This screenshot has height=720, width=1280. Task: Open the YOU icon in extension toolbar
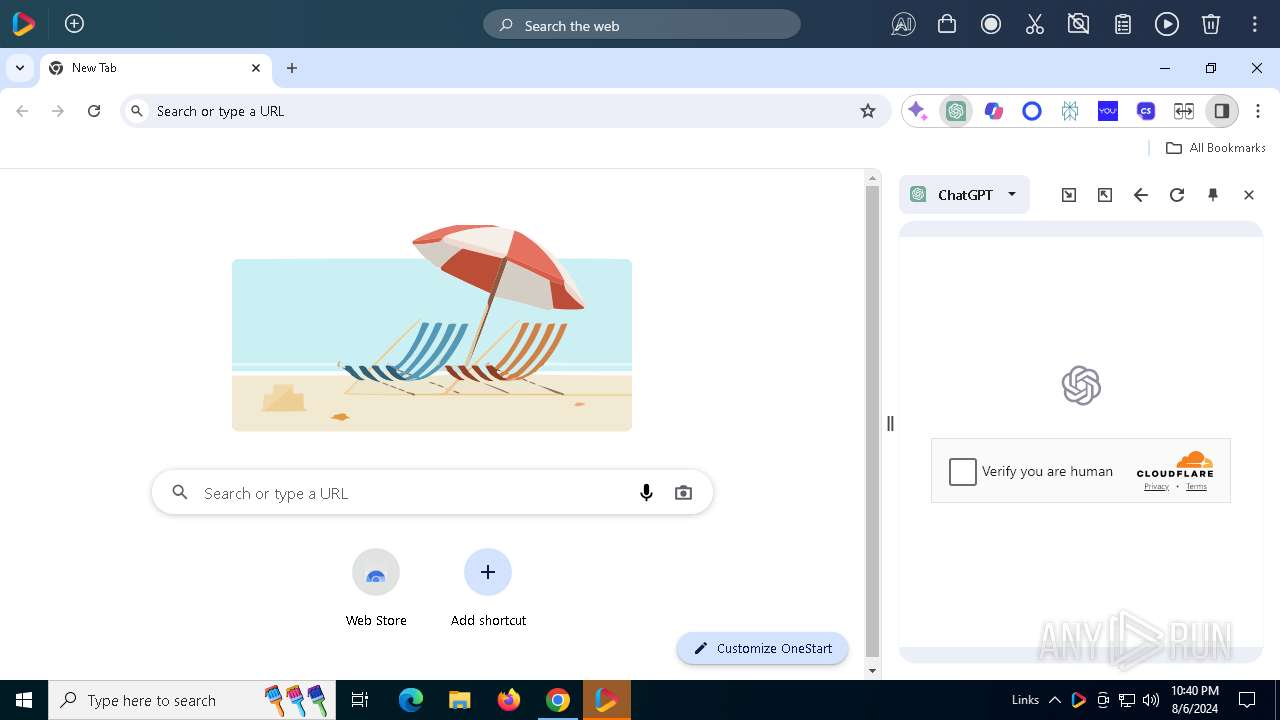1108,111
